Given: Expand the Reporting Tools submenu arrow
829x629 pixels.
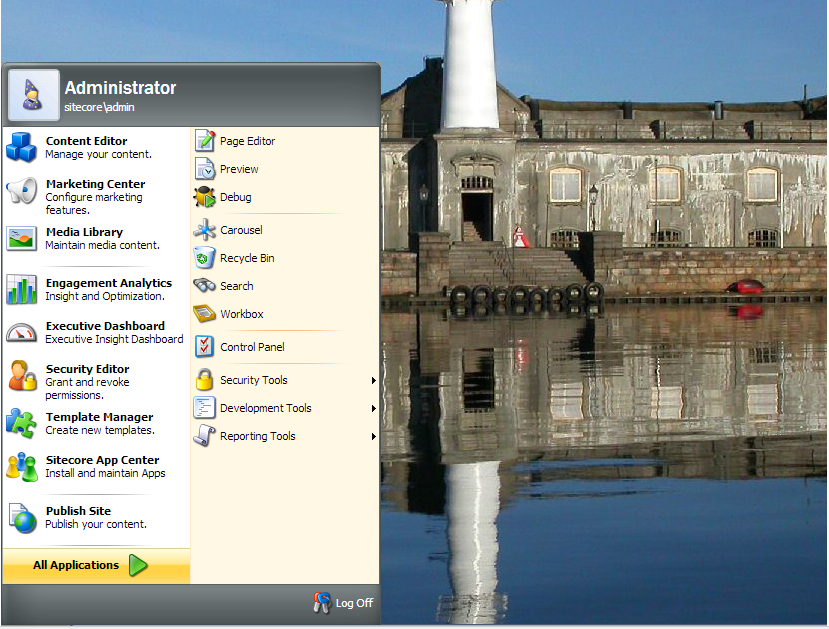Looking at the screenshot, I should click(x=373, y=437).
